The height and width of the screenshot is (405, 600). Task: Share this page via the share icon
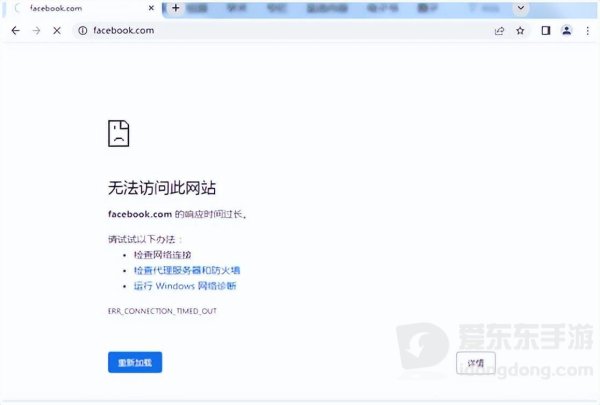click(499, 31)
